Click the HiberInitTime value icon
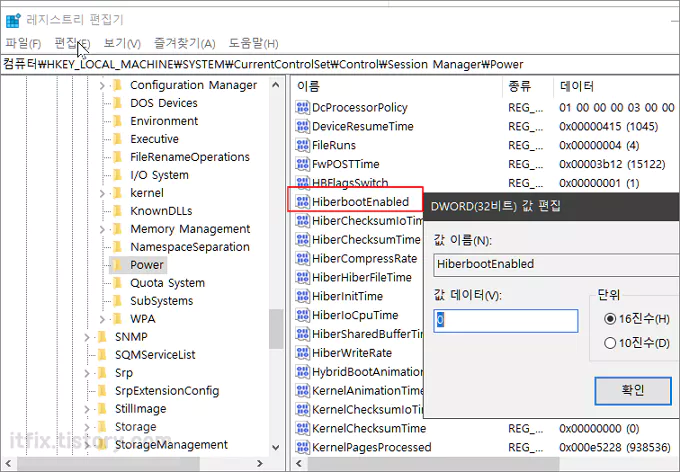Image resolution: width=680 pixels, height=472 pixels. pos(302,296)
